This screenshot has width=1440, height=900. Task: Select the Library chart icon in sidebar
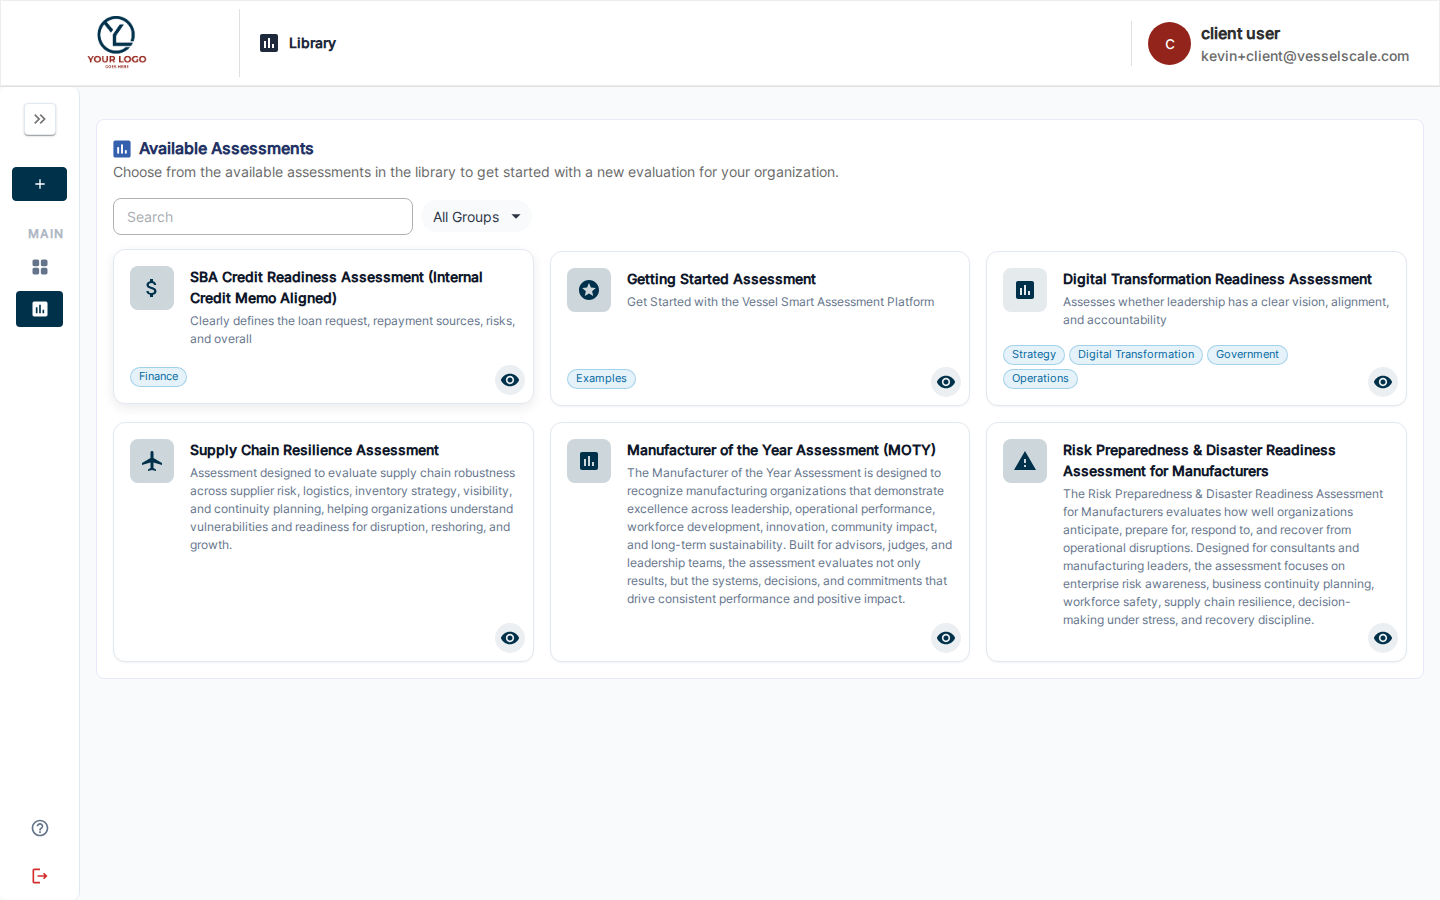pos(40,309)
